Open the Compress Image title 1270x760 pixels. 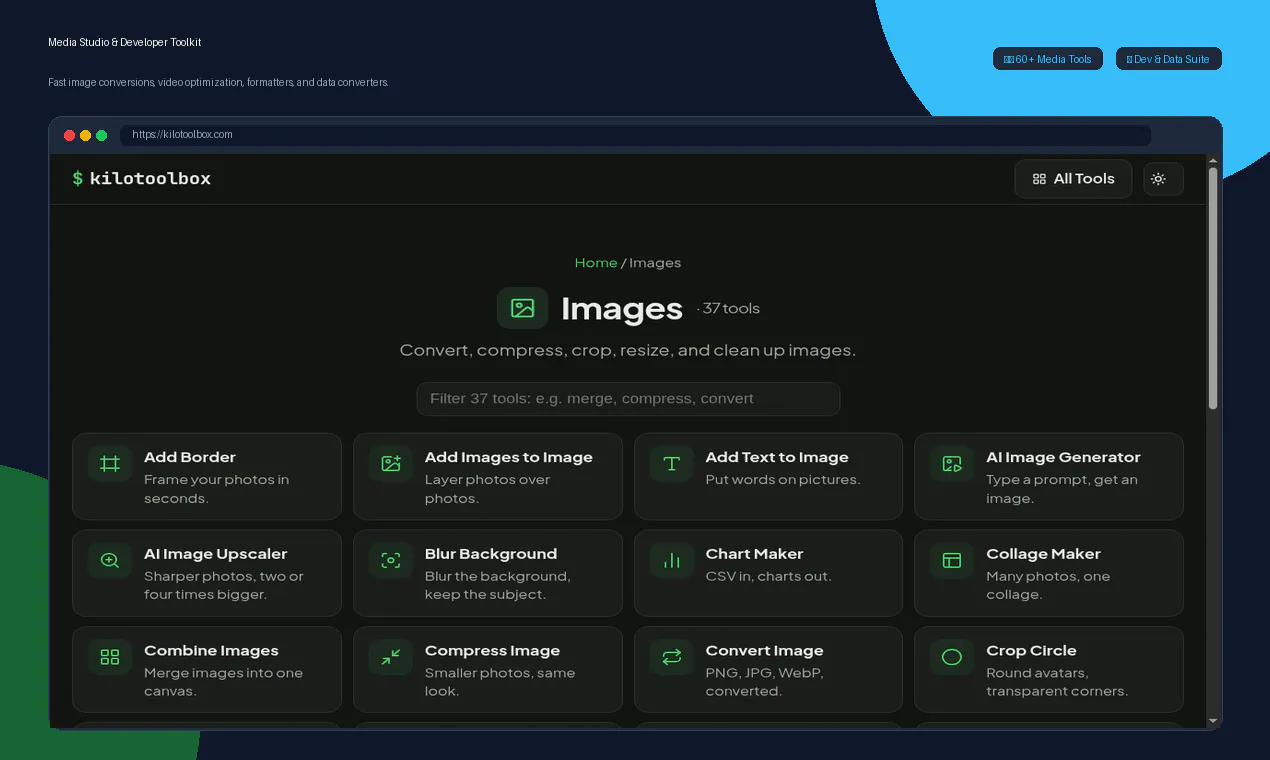[492, 651]
